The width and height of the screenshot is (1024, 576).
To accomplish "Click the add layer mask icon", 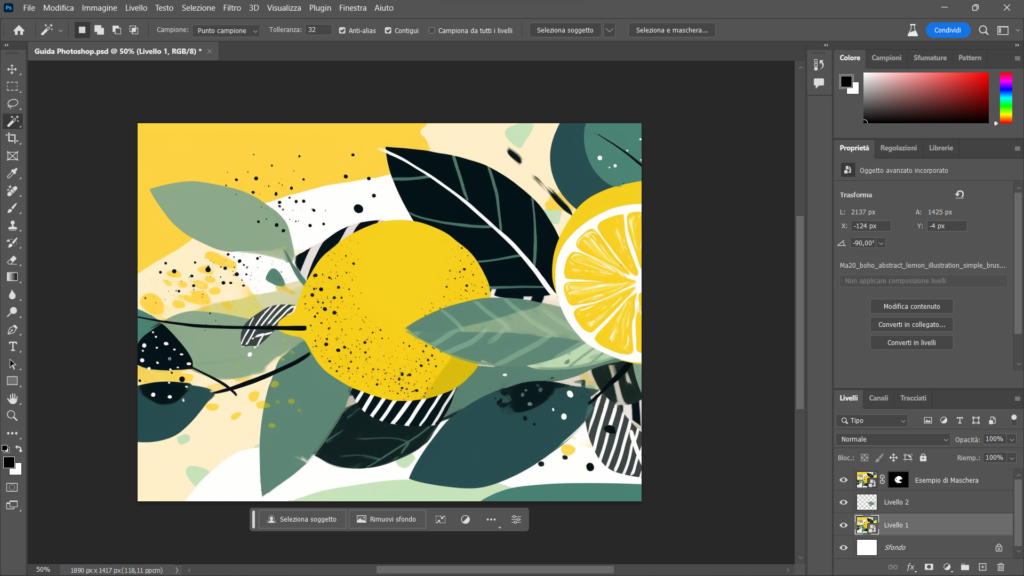I will [x=928, y=567].
